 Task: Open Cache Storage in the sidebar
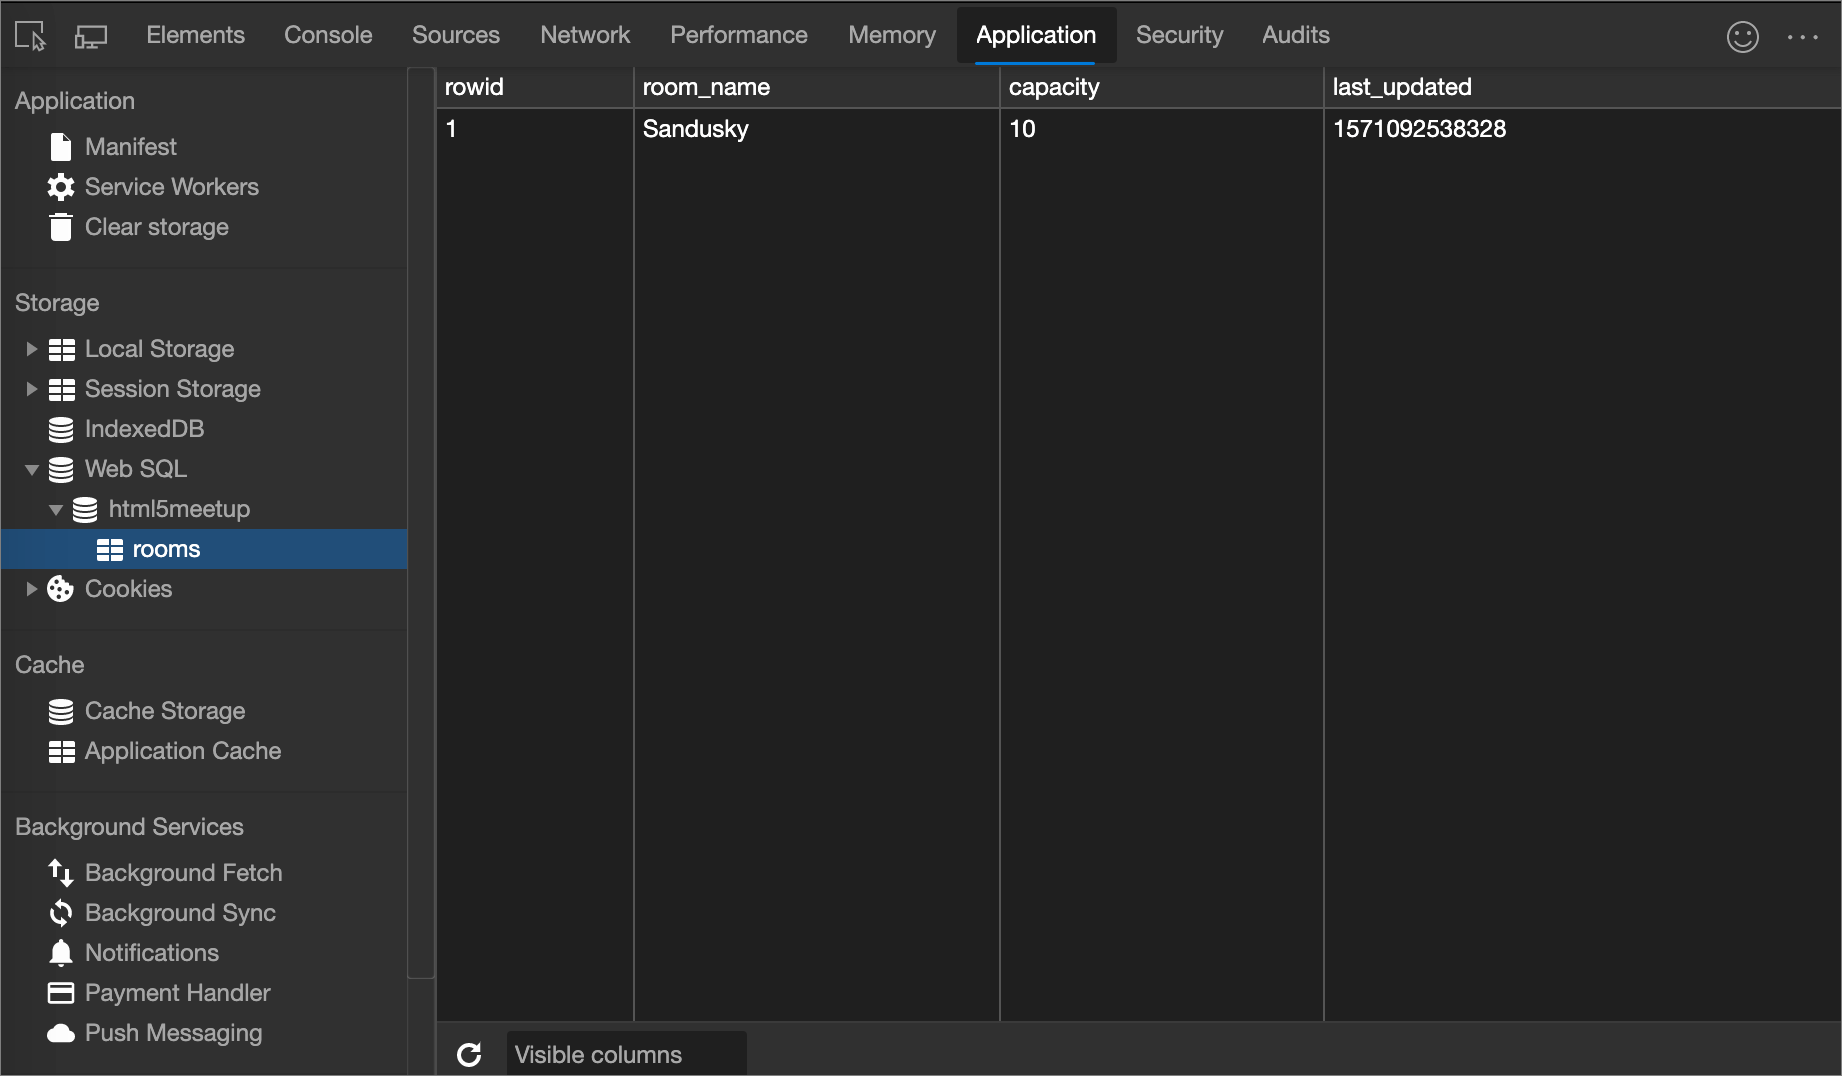pos(165,711)
